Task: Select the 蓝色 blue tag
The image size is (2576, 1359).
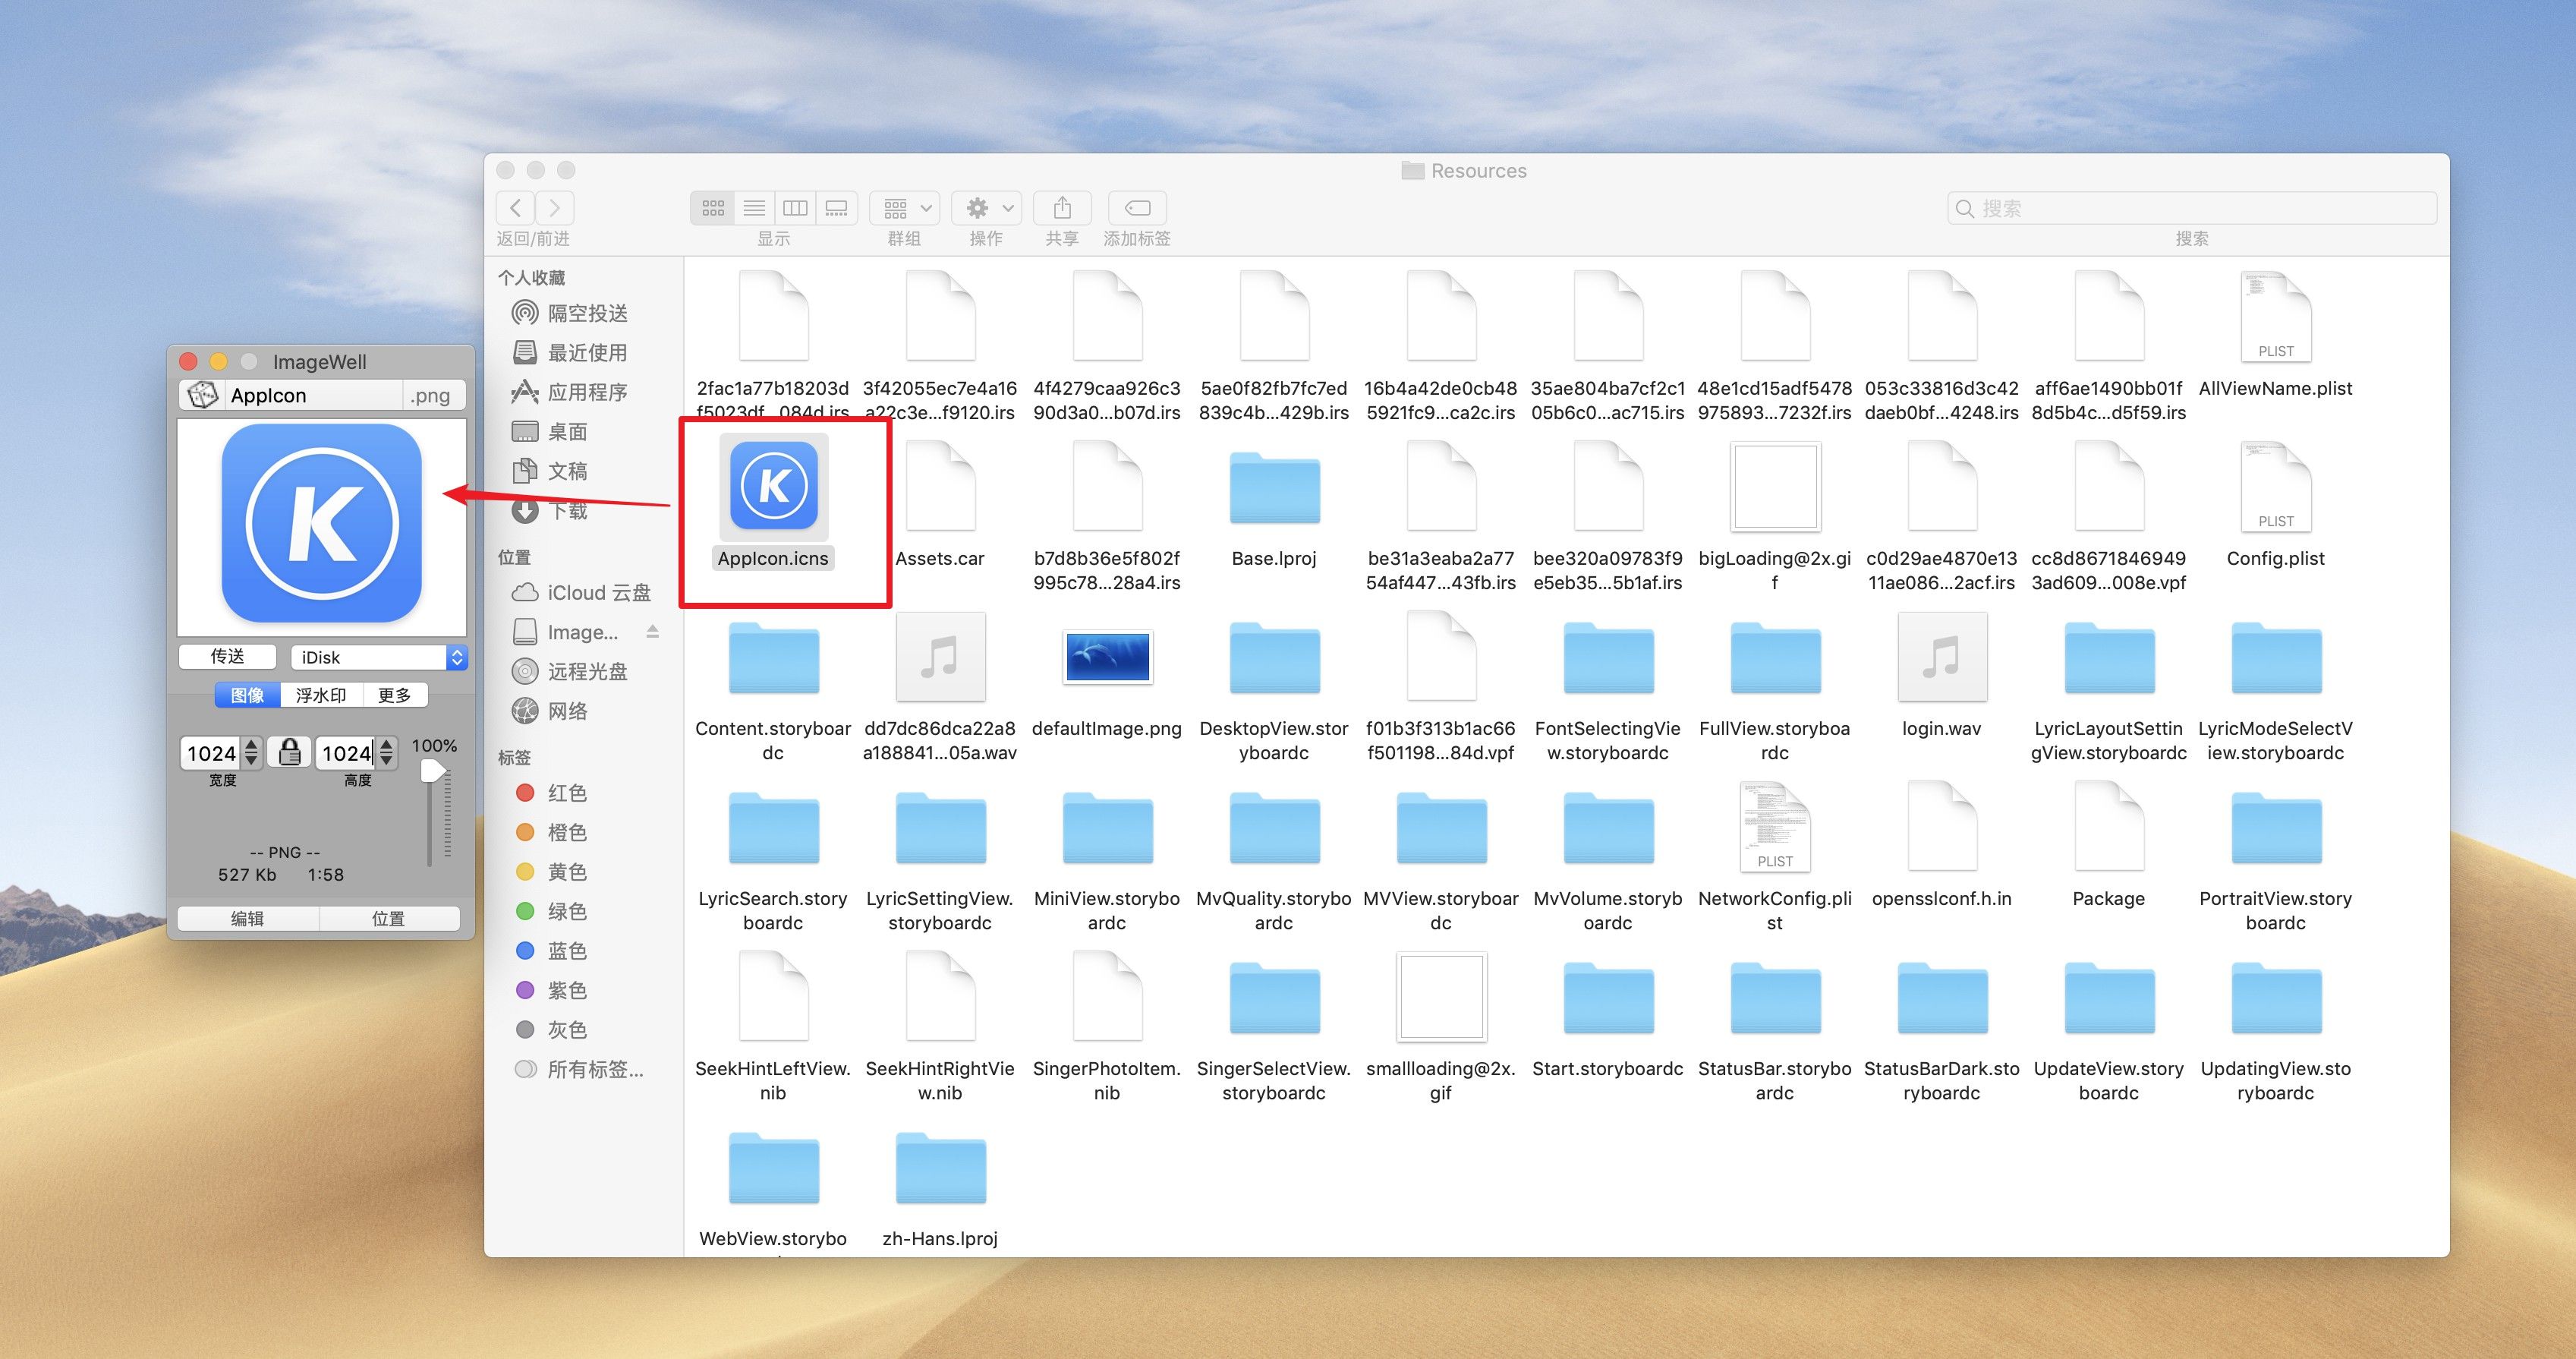Action: pos(551,951)
